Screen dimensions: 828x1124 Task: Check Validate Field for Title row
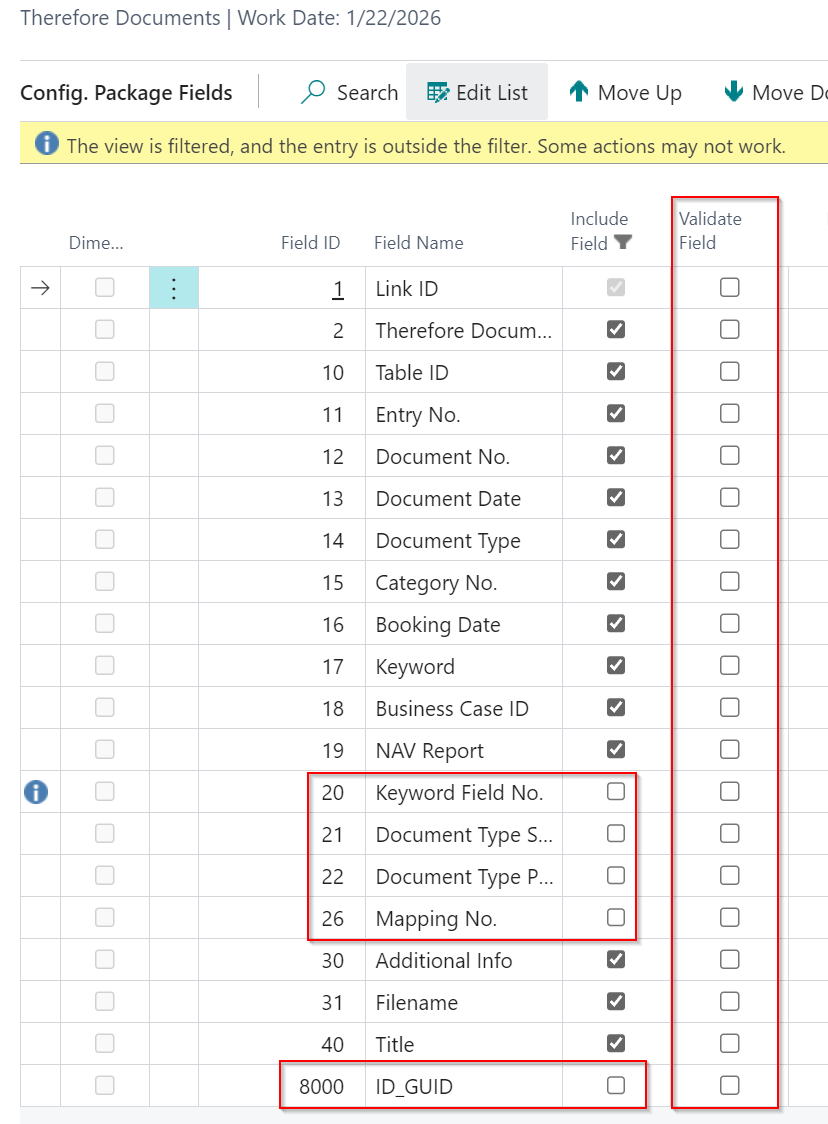click(730, 1044)
